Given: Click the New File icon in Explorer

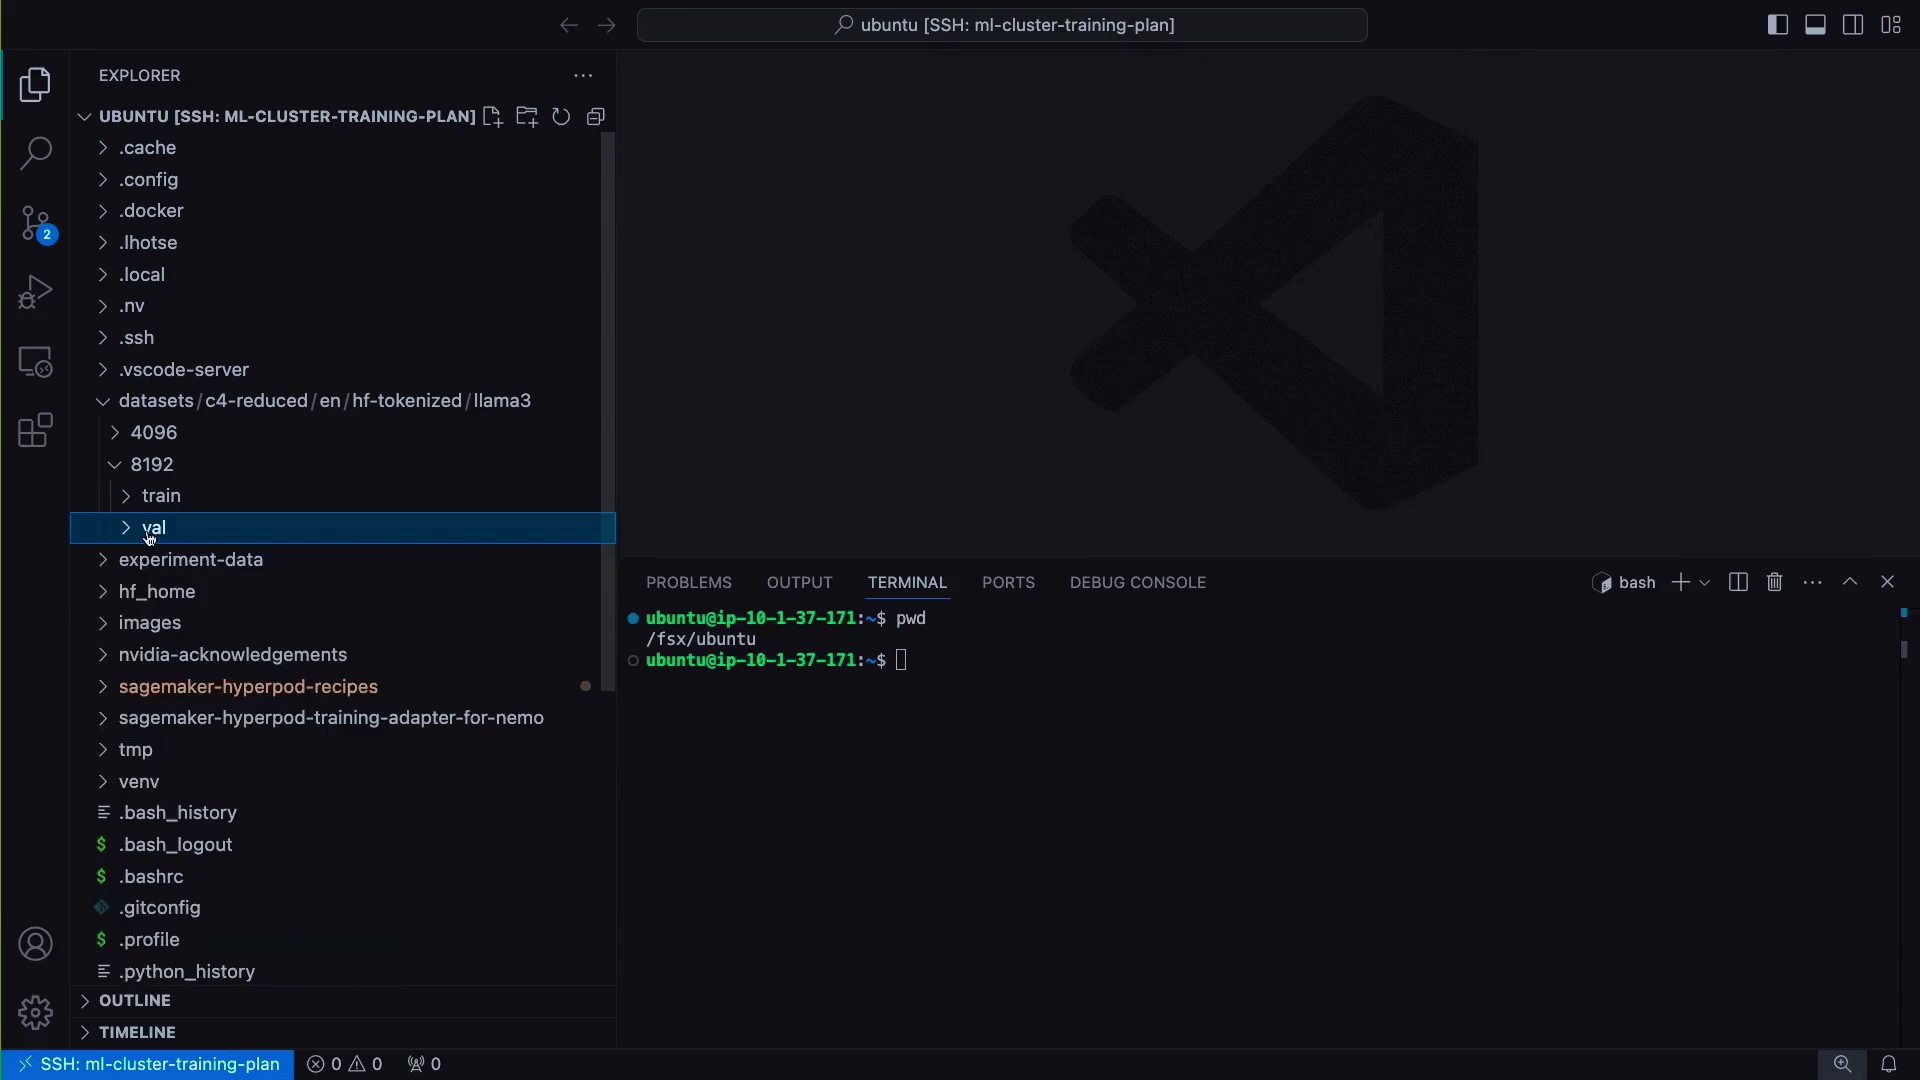Looking at the screenshot, I should [492, 117].
